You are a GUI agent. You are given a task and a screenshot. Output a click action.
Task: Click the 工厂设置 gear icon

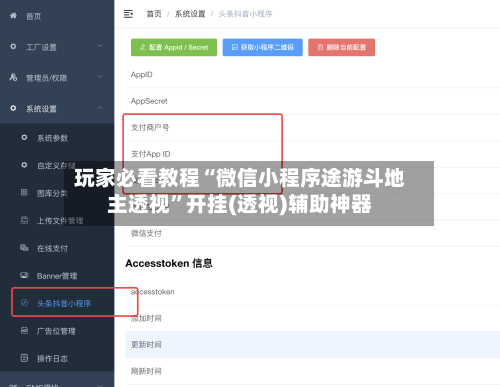[x=13, y=46]
